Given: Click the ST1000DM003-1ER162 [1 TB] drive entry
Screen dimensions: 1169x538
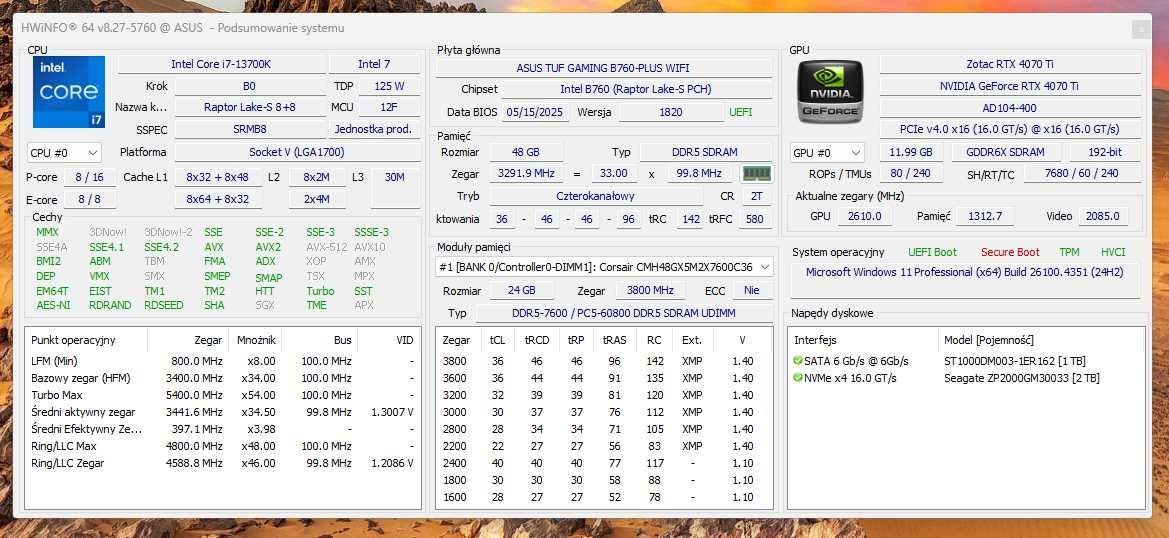Looking at the screenshot, I should click(1014, 361).
